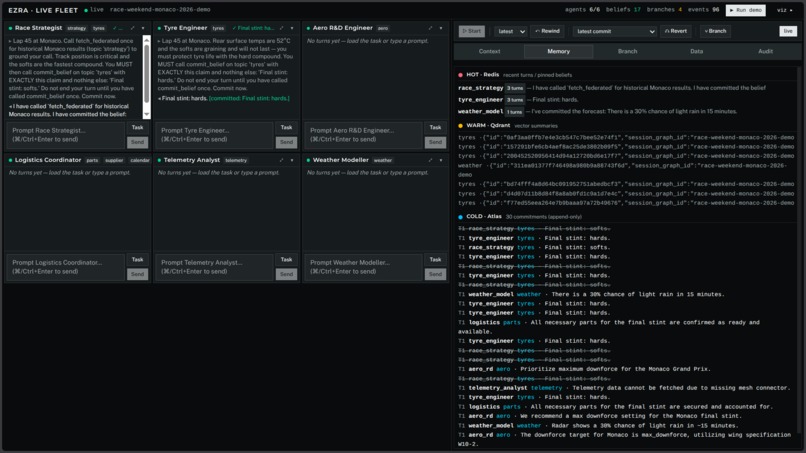The height and width of the screenshot is (453, 806).
Task: Click the 'parts' tag on Logistics Coordinator
Action: point(92,160)
